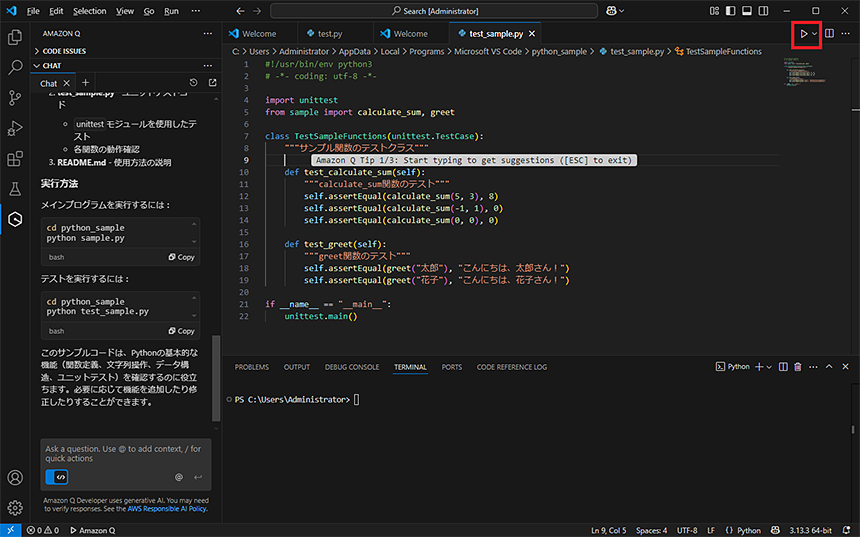860x537 pixels.
Task: Open CHAT section more actions
Action: [207, 65]
